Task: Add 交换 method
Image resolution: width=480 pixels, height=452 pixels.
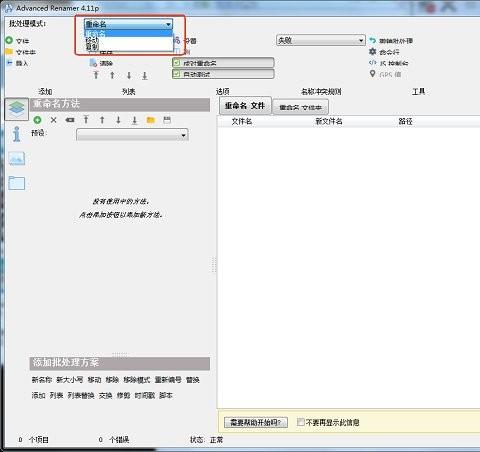Action: point(105,395)
